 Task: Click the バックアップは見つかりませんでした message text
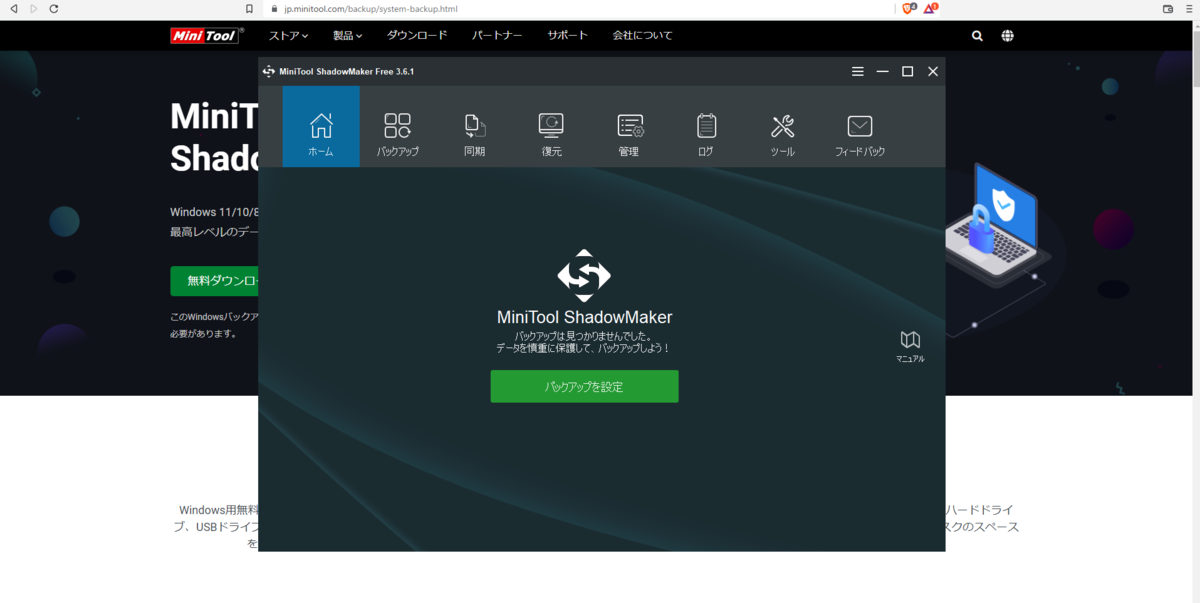click(x=584, y=336)
